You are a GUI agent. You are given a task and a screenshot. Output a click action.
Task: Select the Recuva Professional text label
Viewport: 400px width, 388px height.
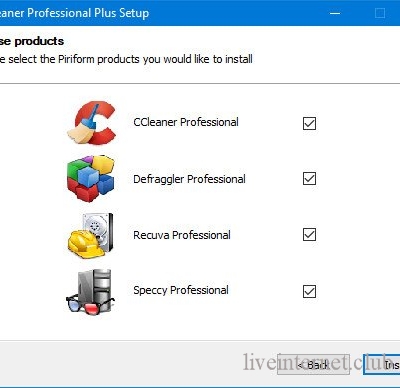point(182,235)
